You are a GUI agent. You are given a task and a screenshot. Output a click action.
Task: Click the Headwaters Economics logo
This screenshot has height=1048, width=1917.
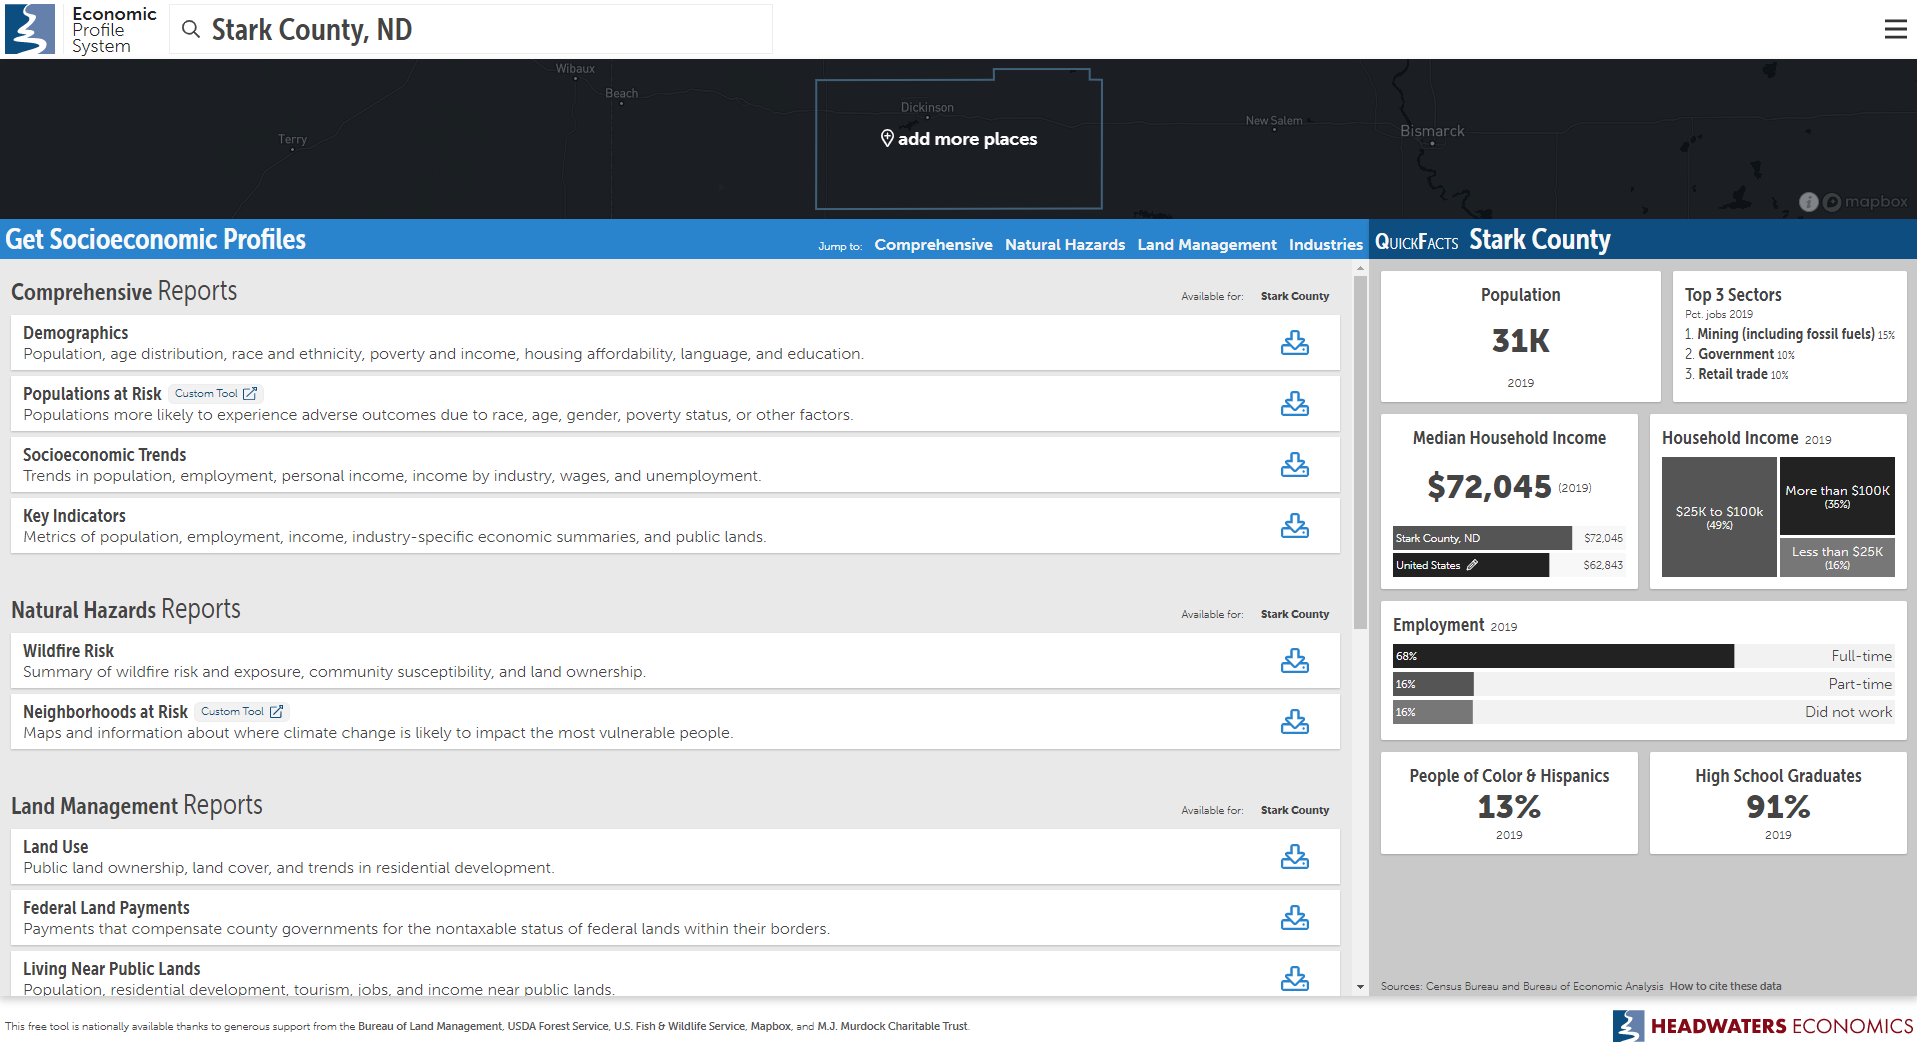pyautogui.click(x=1762, y=1026)
